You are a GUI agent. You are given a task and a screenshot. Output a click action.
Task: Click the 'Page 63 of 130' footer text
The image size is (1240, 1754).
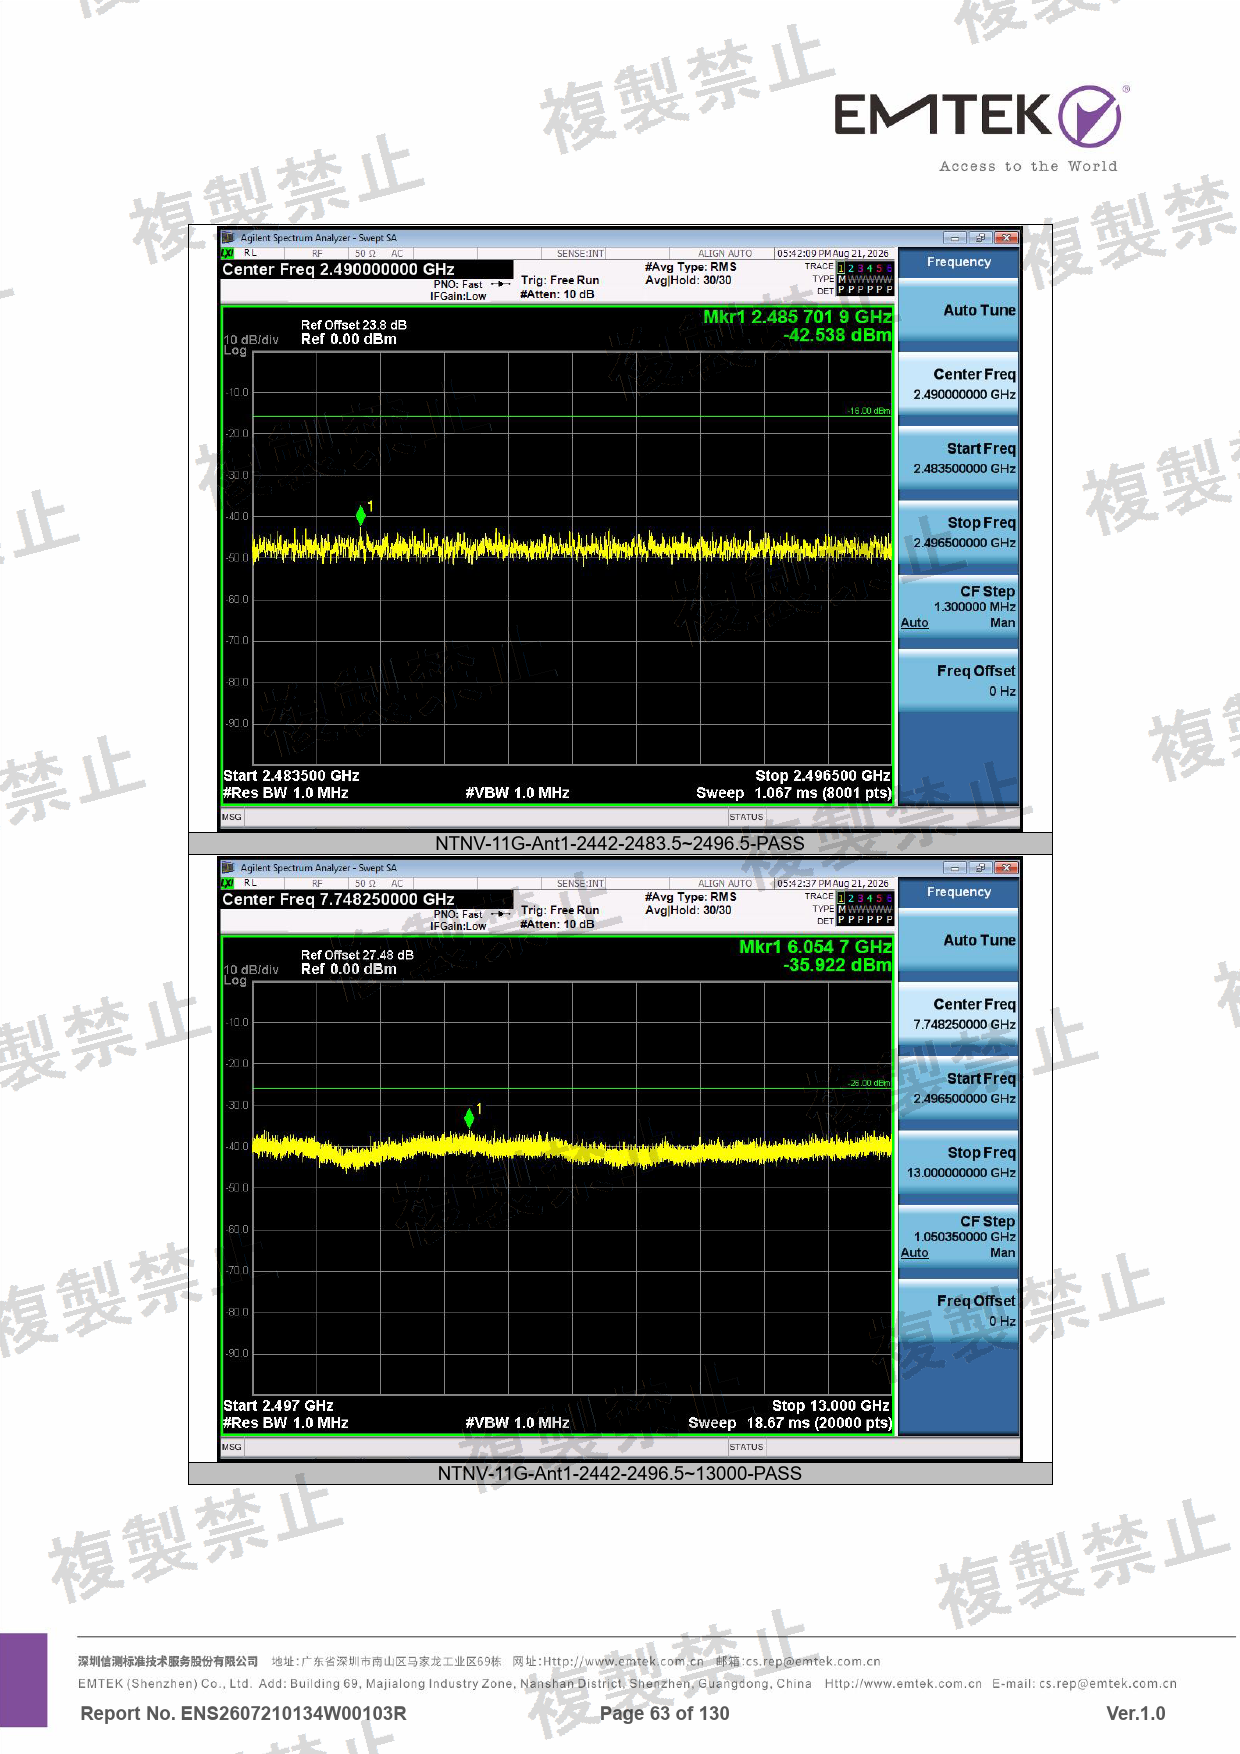pyautogui.click(x=664, y=1713)
